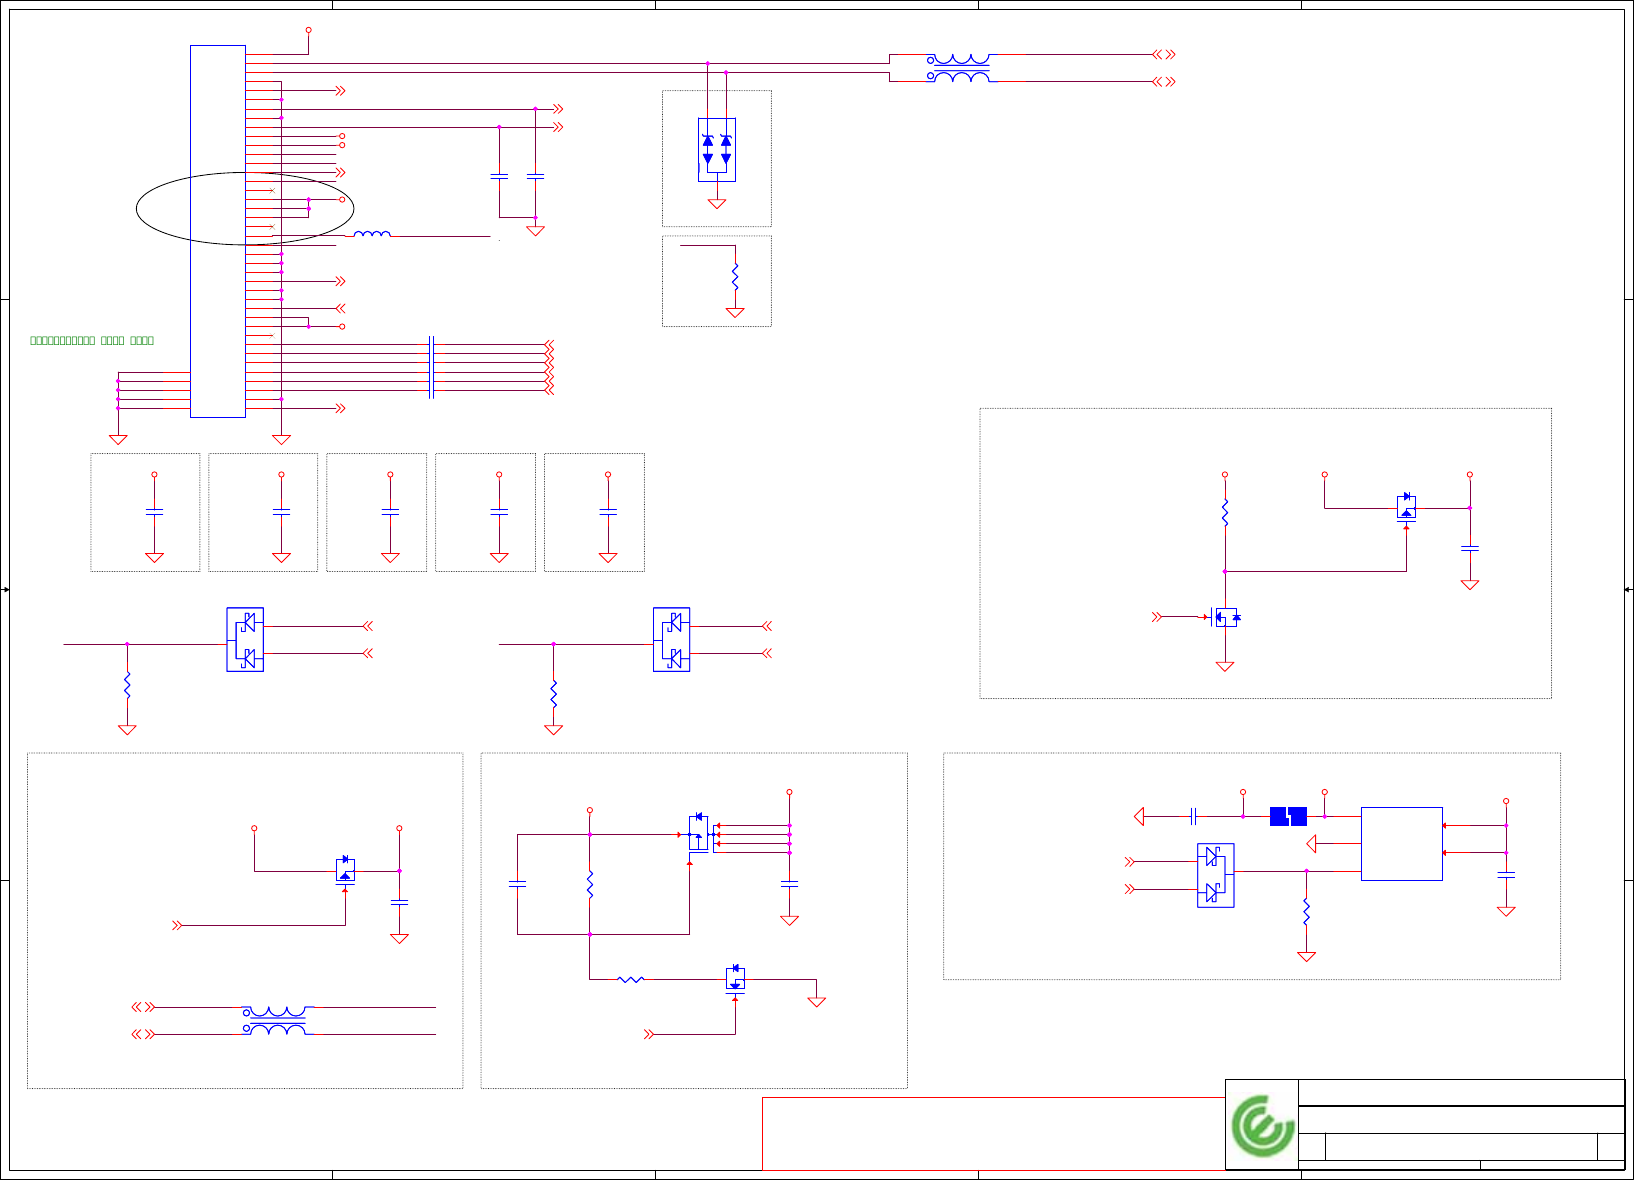This screenshot has width=1634, height=1180.
Task: Select the capacitor in the right block
Action: click(1470, 548)
